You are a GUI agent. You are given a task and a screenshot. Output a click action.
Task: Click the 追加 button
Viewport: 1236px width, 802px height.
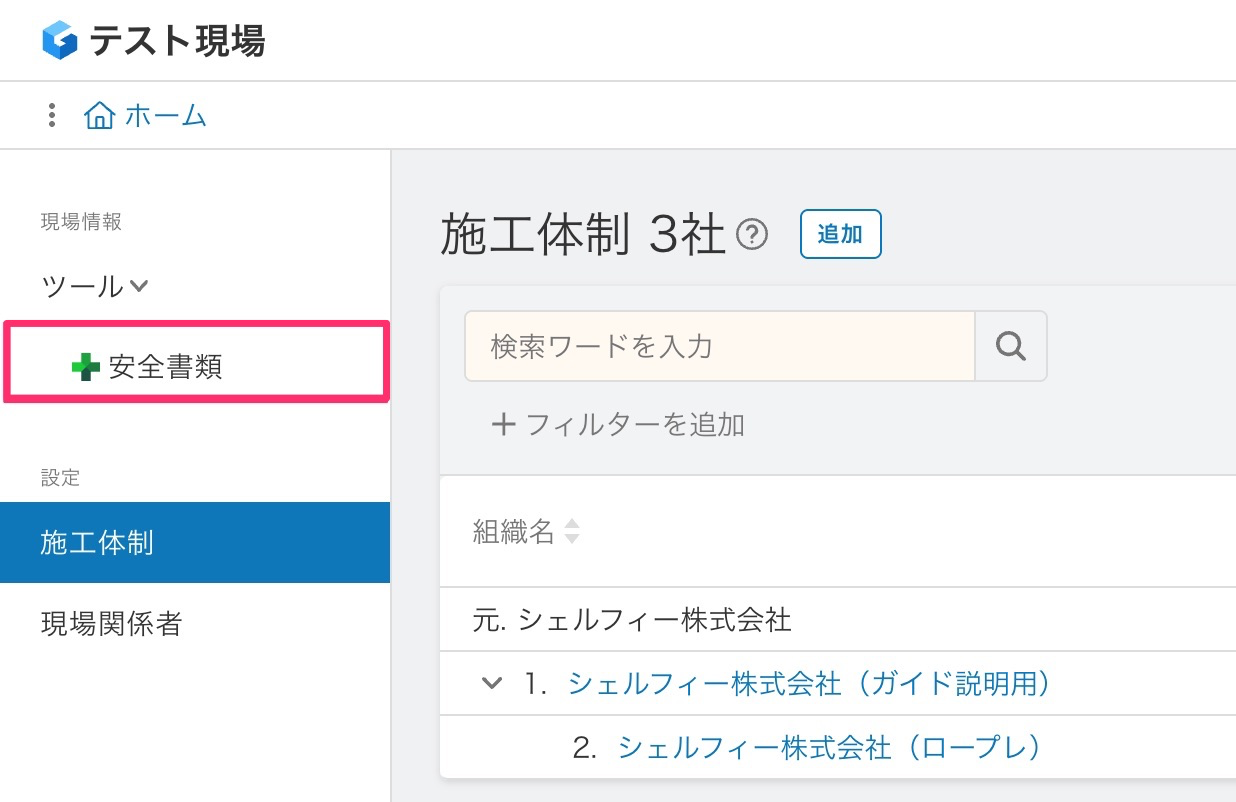[x=840, y=234]
